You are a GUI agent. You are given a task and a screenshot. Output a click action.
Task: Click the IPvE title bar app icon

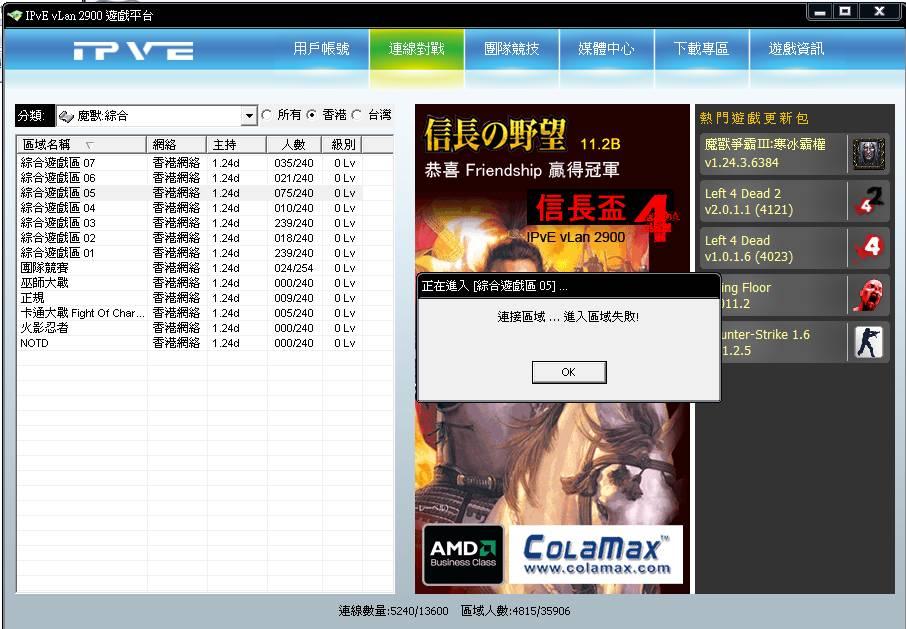[14, 15]
